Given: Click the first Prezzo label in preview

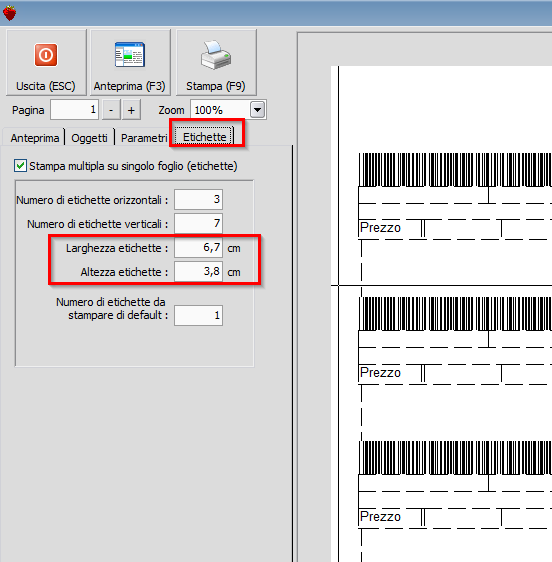Looking at the screenshot, I should point(380,228).
